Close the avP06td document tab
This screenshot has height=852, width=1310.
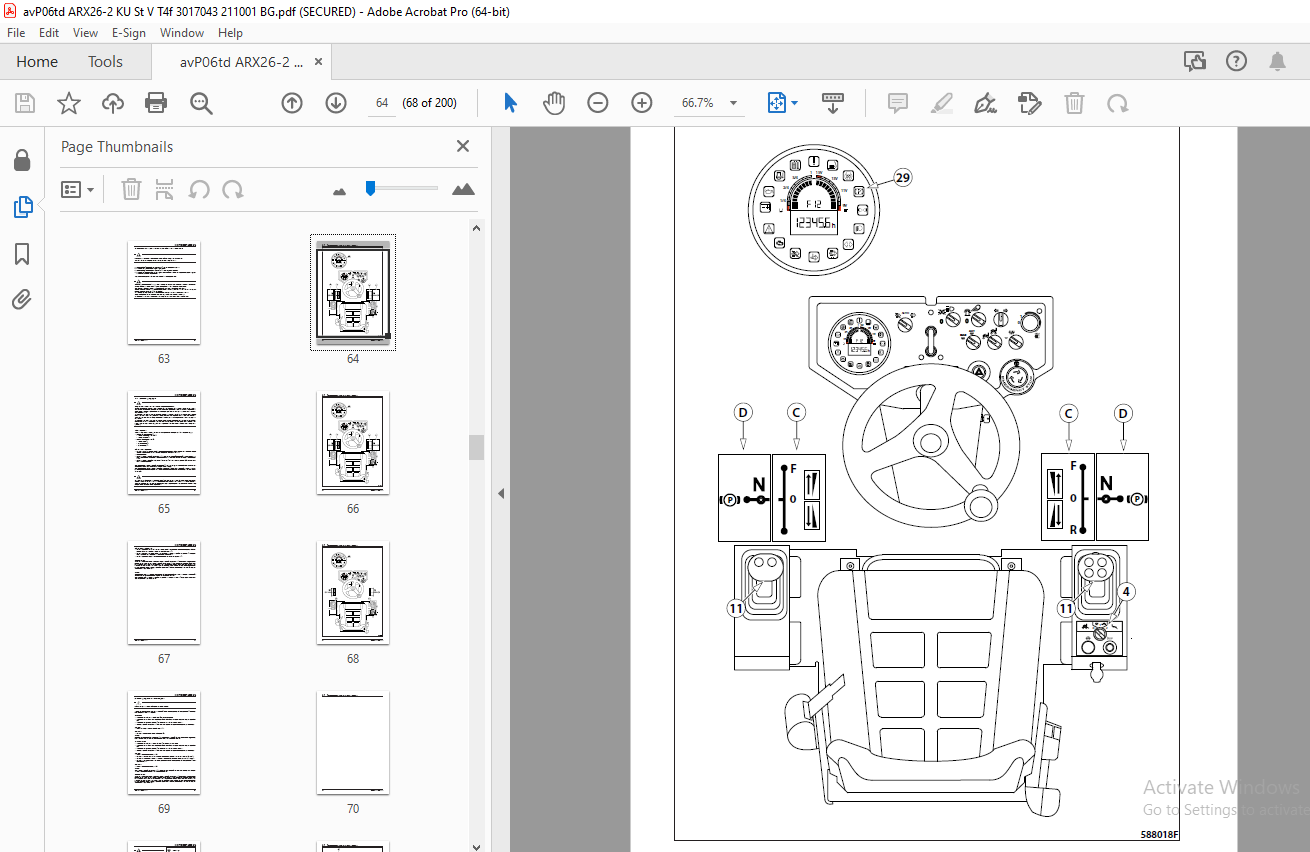pyautogui.click(x=319, y=62)
